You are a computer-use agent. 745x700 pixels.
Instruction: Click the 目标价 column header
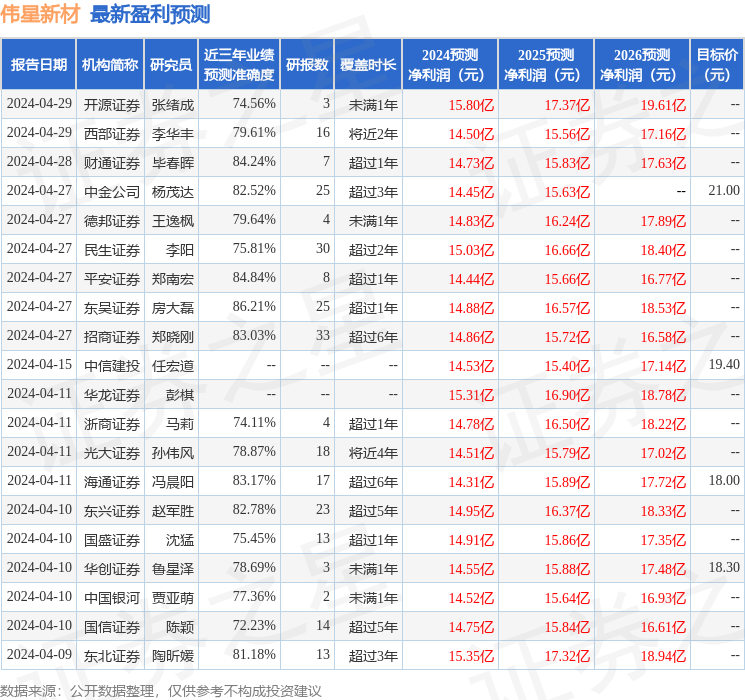click(x=716, y=64)
